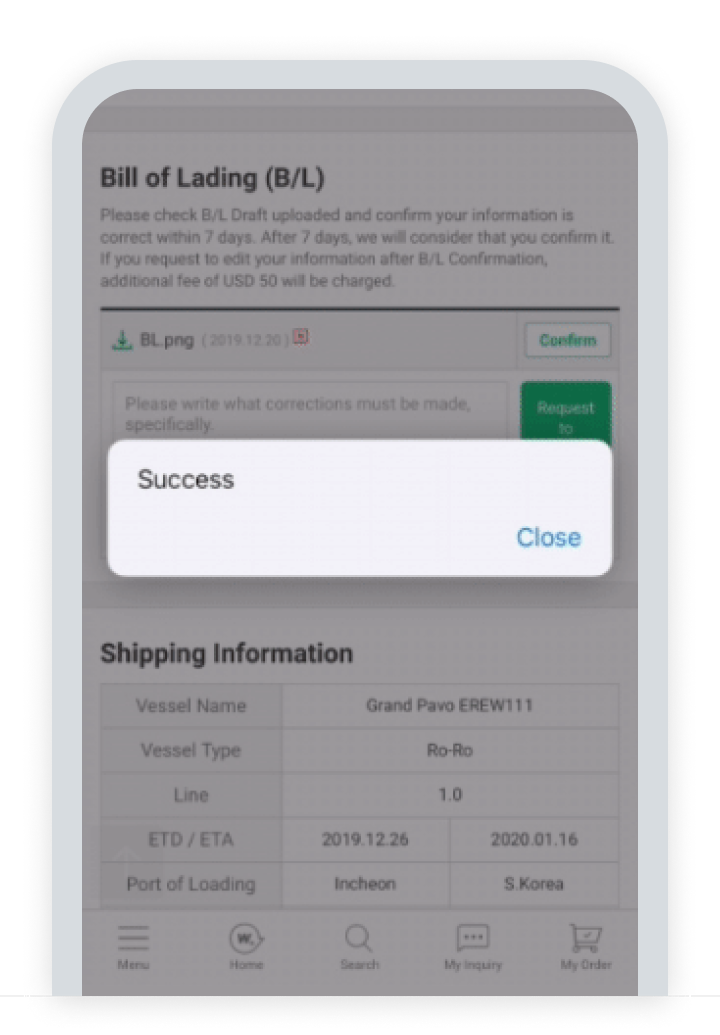Viewport: 720px width, 1035px height.
Task: Click the Incheon port cell
Action: click(365, 884)
